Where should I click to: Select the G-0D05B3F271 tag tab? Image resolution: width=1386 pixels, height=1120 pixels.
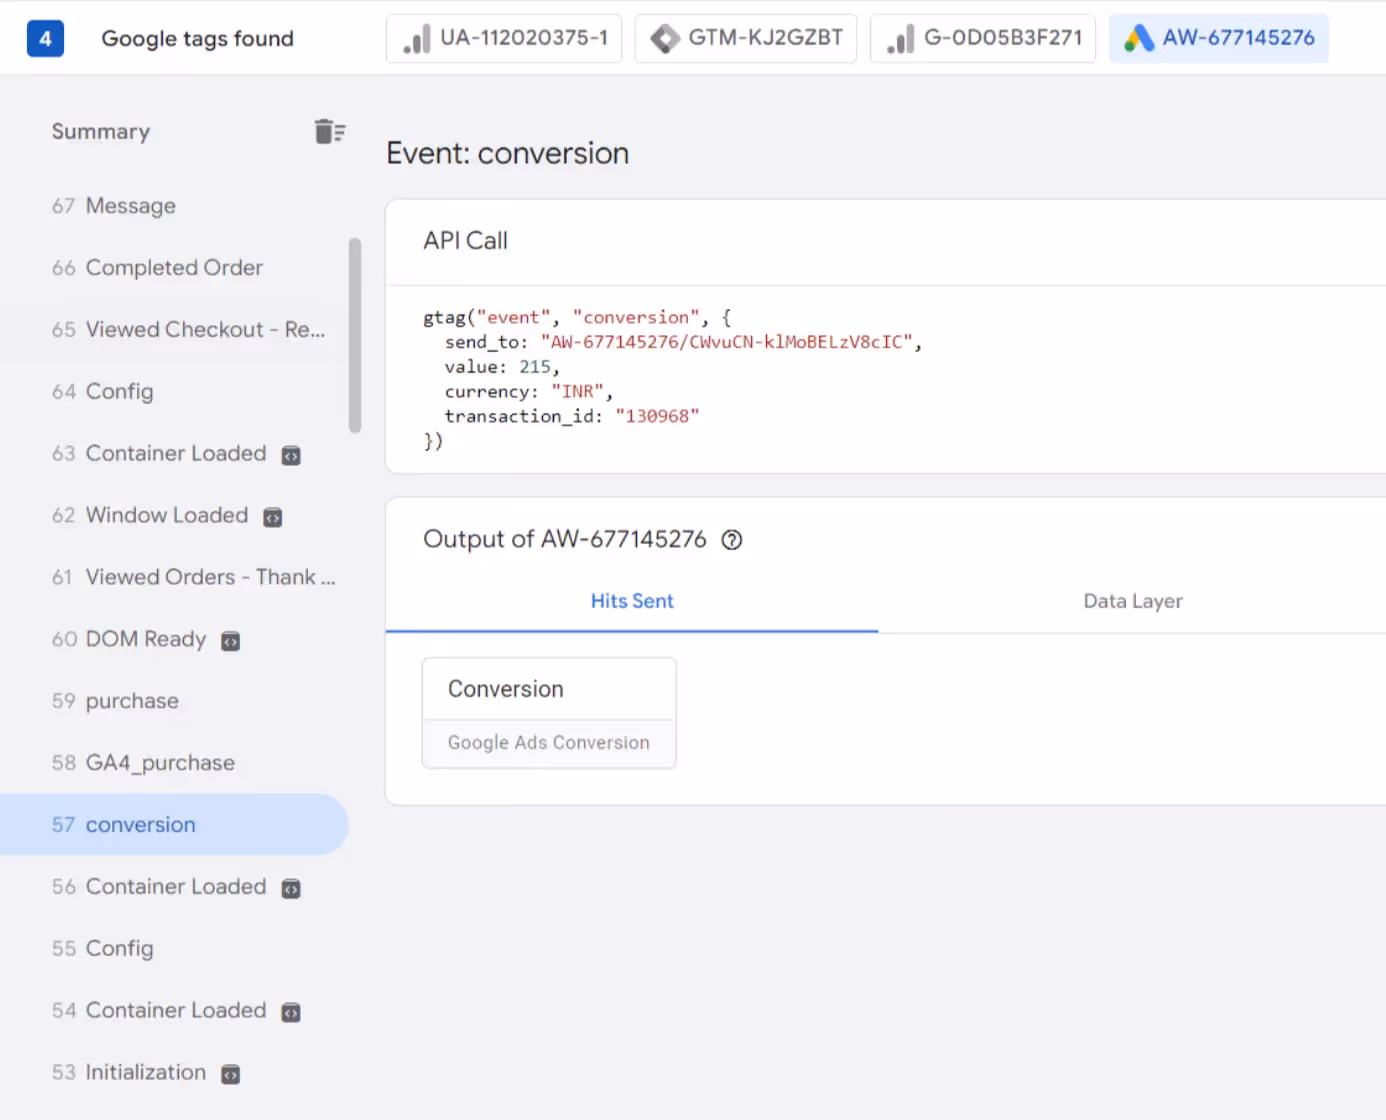coord(983,38)
